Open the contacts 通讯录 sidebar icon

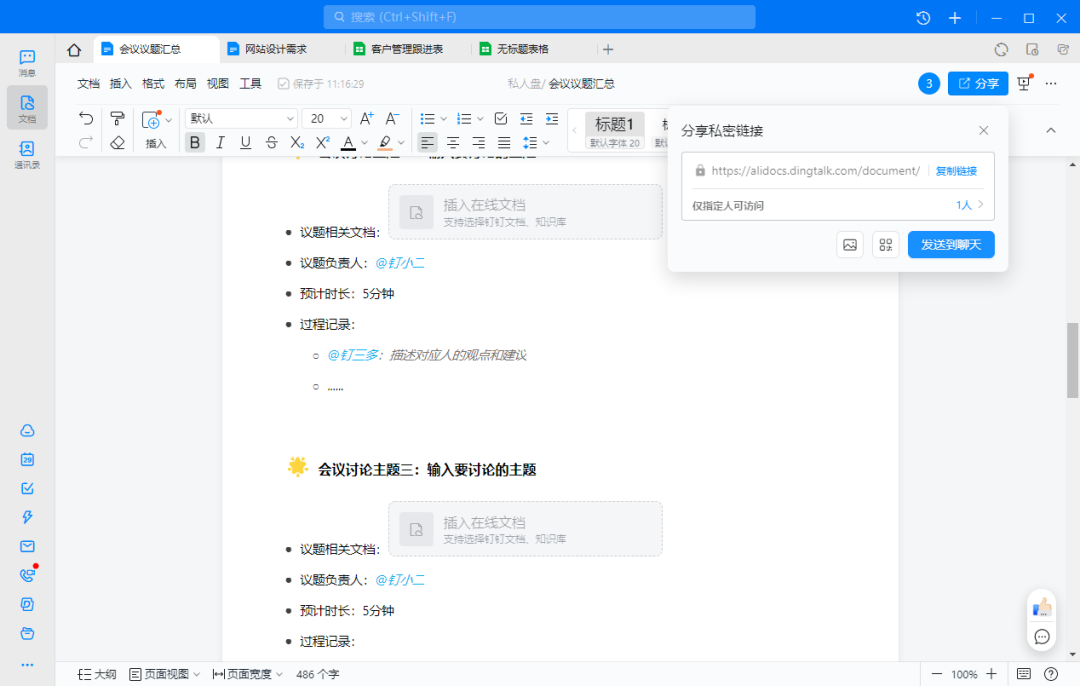pyautogui.click(x=27, y=153)
